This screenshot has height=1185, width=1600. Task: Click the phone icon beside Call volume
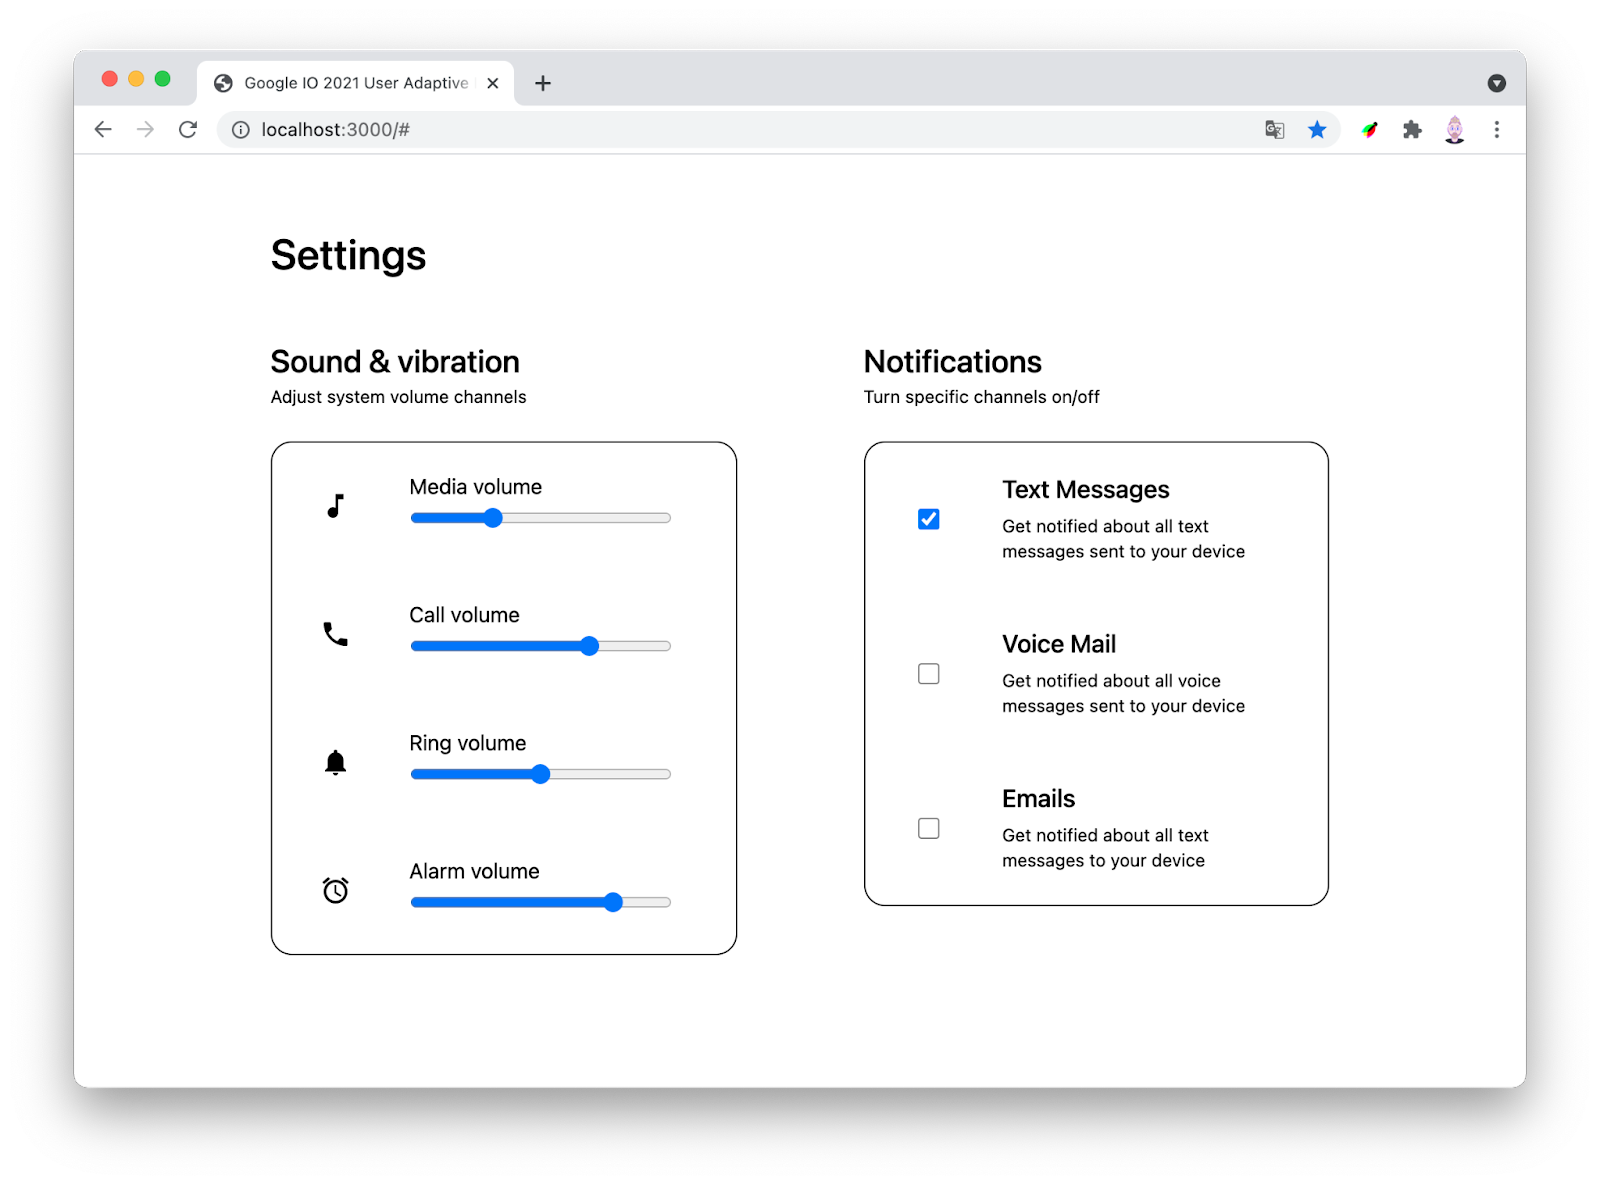(336, 634)
